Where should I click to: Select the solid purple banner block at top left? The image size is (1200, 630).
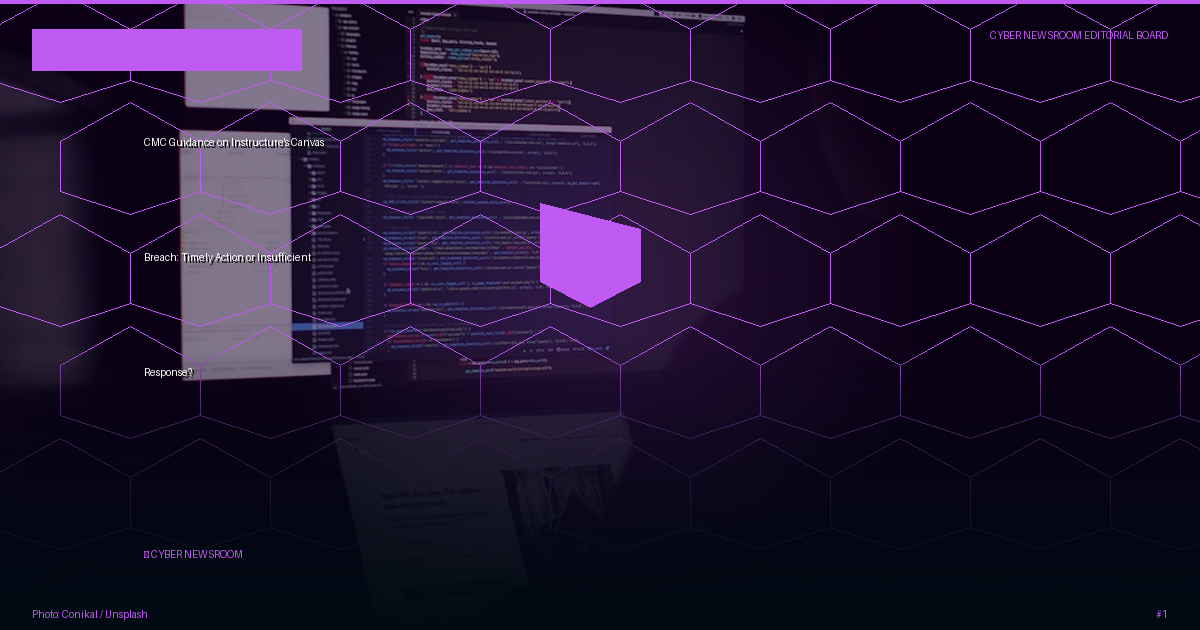(167, 50)
